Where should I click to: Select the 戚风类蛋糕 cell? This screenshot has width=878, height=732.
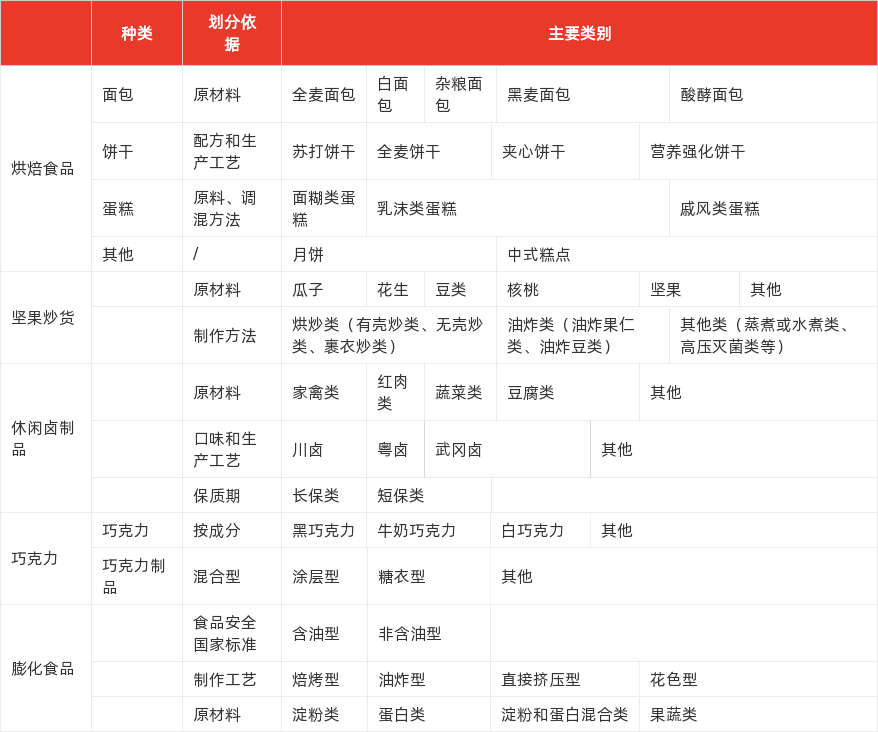coord(773,208)
